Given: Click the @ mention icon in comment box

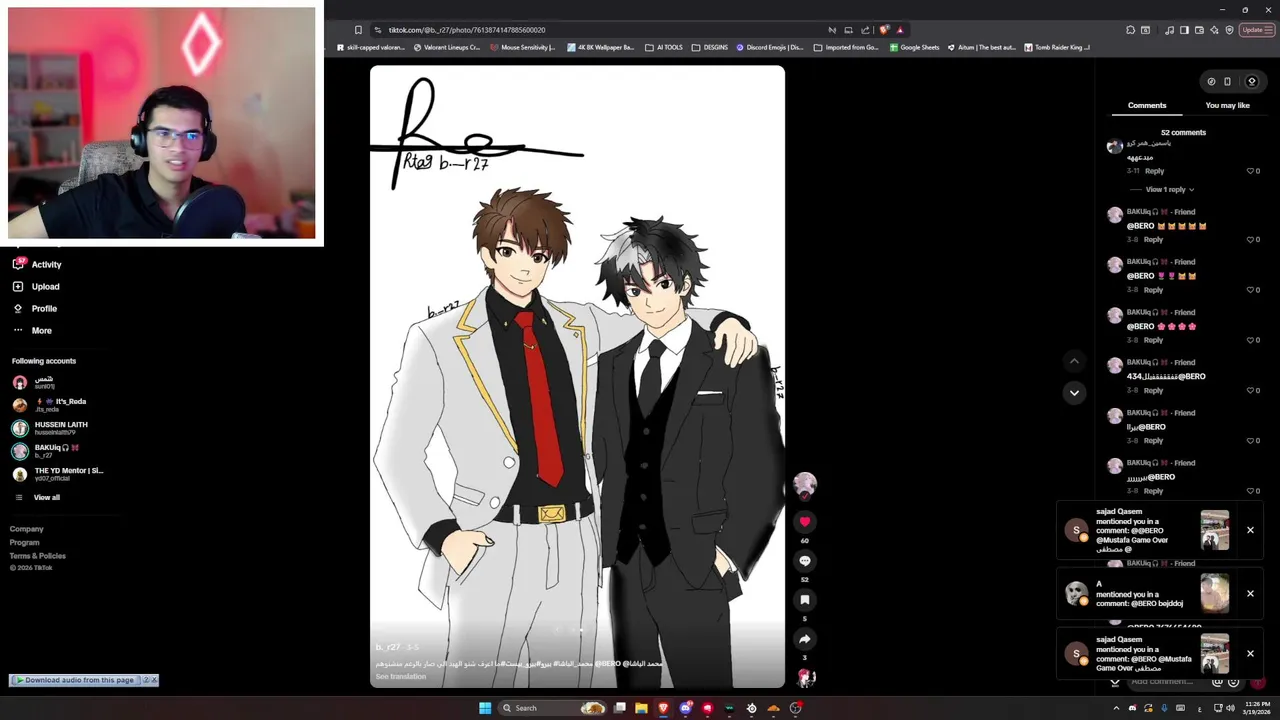Looking at the screenshot, I should 1217,682.
